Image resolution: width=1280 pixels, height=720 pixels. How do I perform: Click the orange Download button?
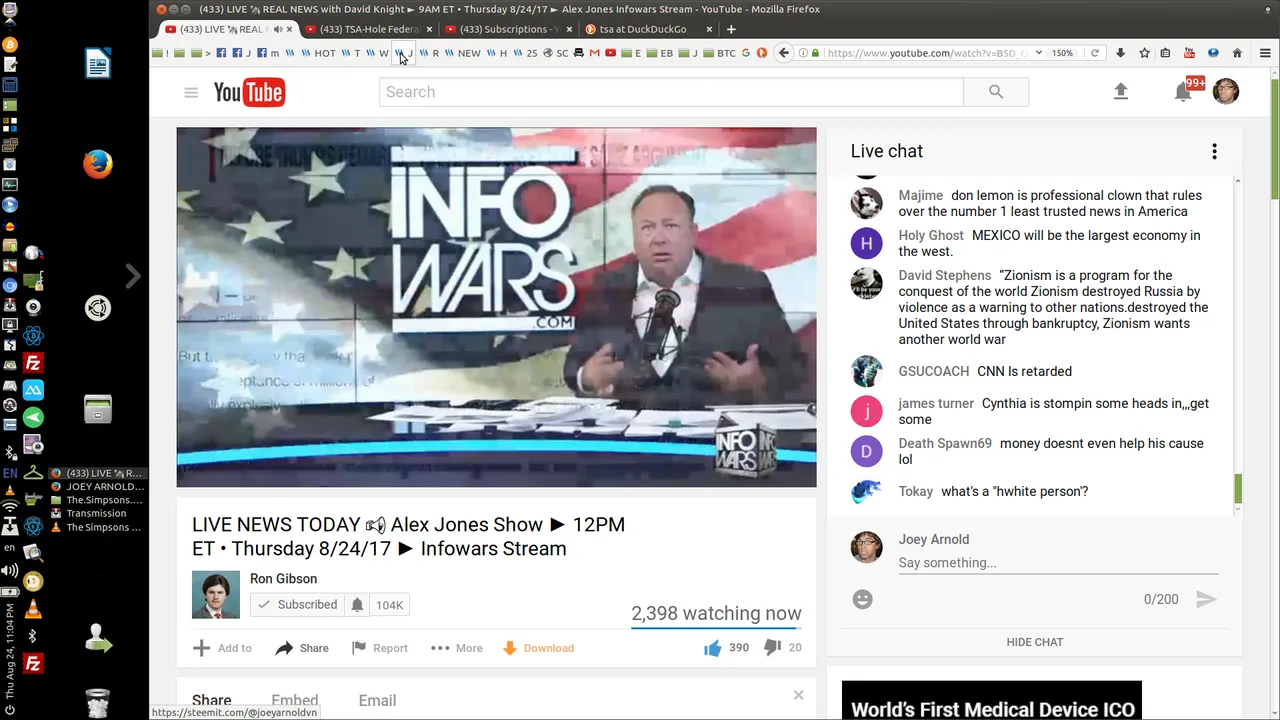[x=538, y=648]
